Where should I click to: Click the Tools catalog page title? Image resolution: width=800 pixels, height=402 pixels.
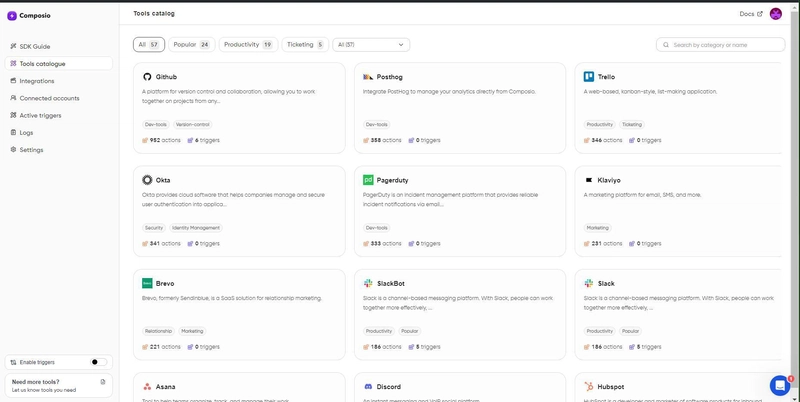click(x=154, y=14)
